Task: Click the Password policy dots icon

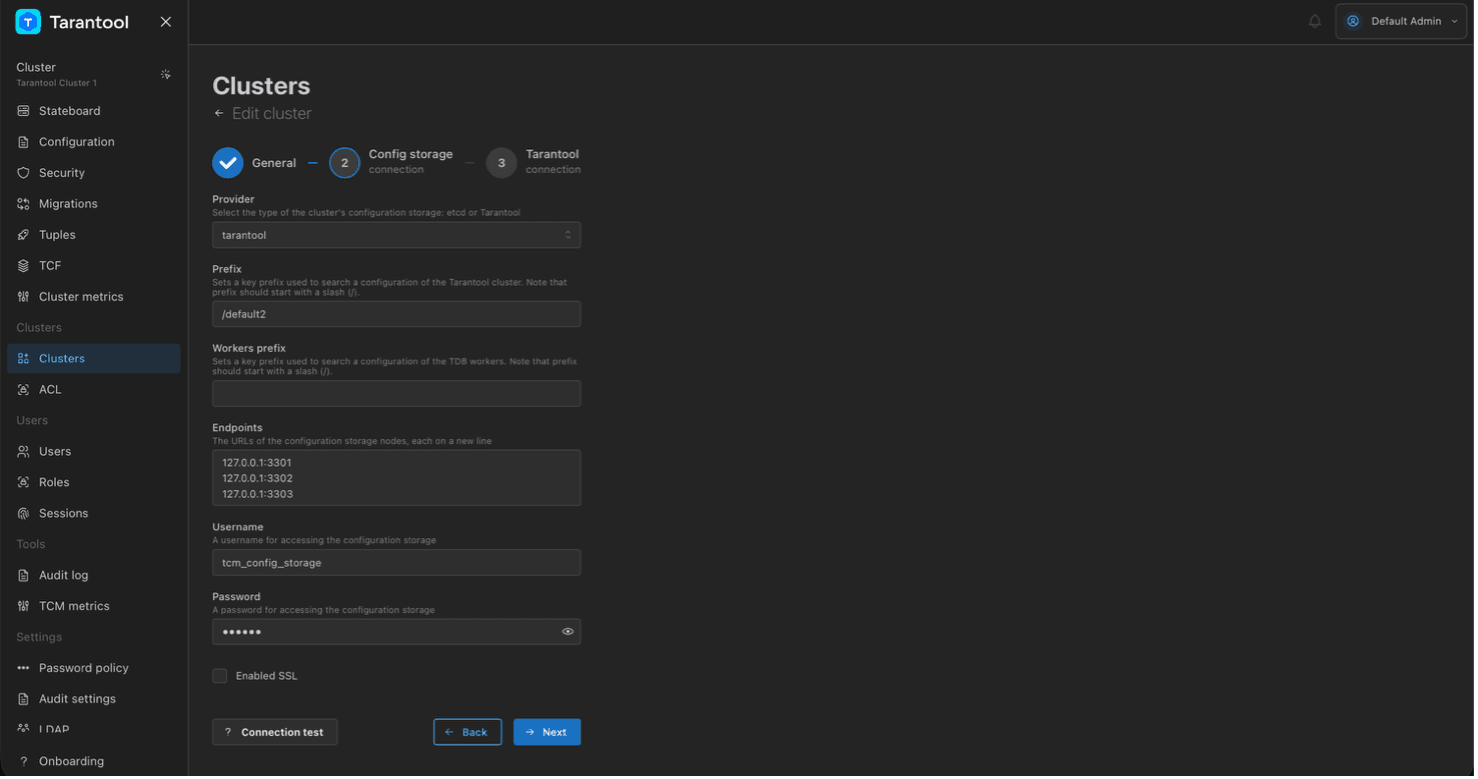Action: click(x=24, y=669)
